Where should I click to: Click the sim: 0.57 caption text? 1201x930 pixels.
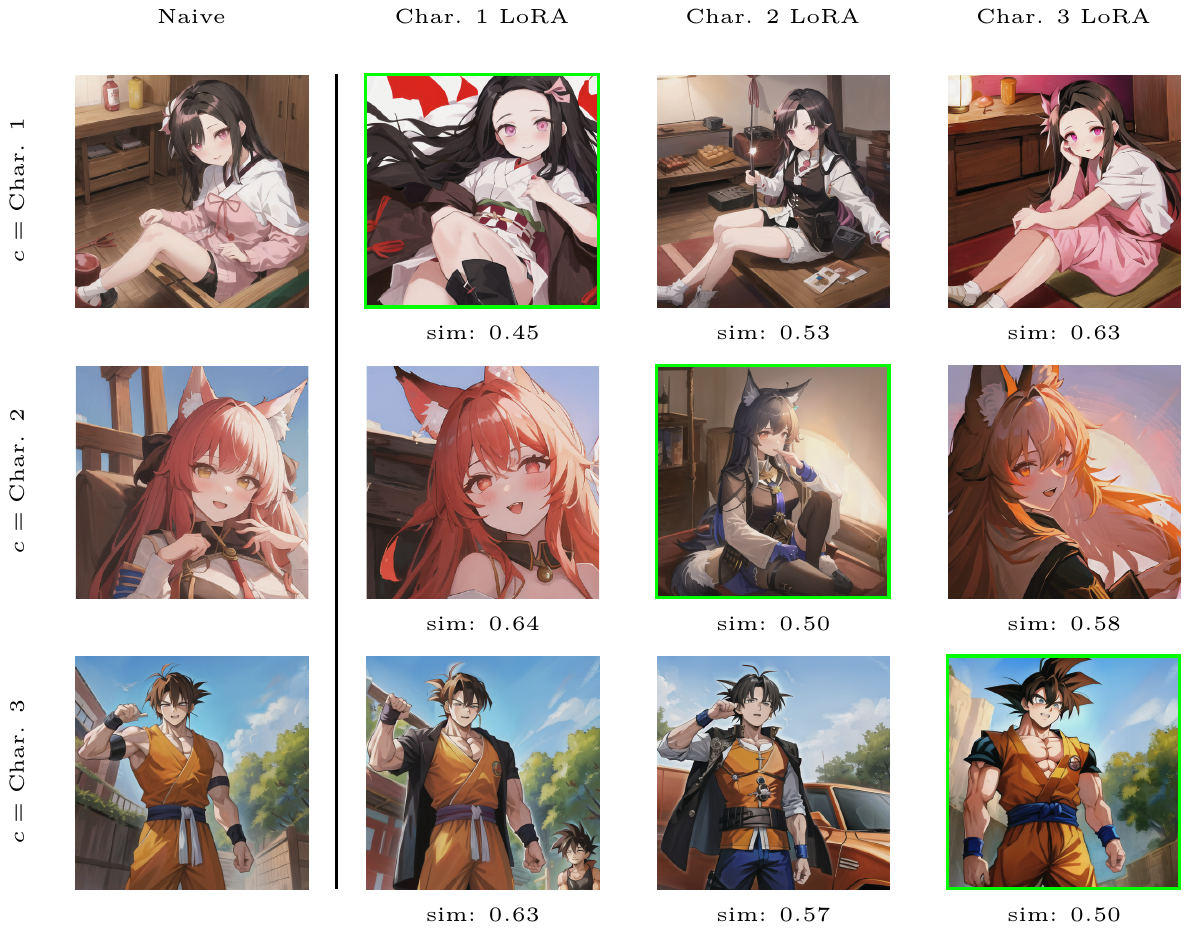tap(773, 915)
